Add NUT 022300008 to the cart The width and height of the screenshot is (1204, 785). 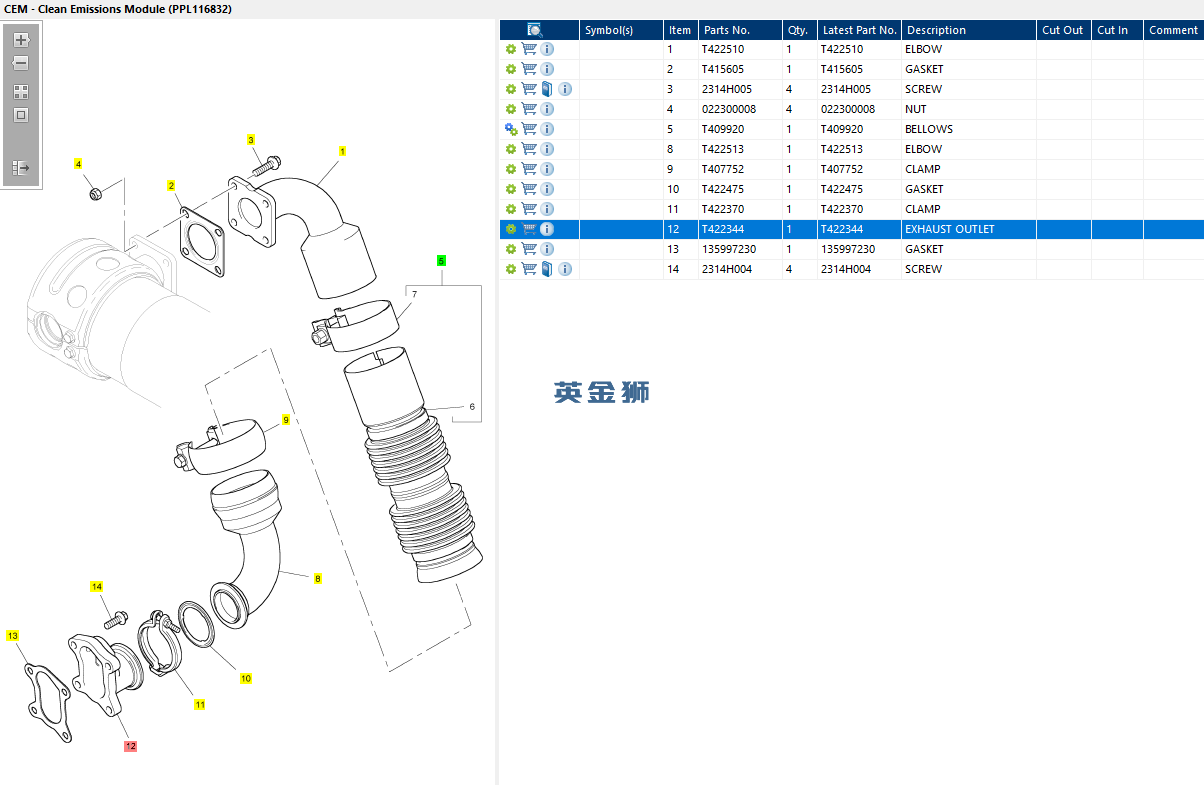tap(529, 109)
